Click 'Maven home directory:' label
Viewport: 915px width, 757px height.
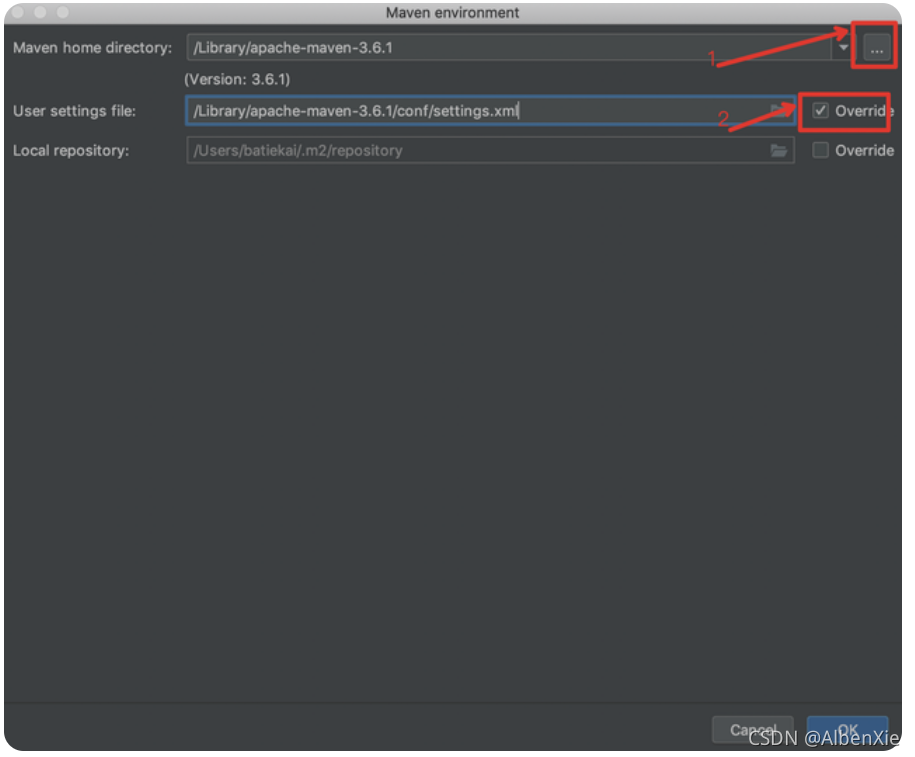tap(92, 48)
